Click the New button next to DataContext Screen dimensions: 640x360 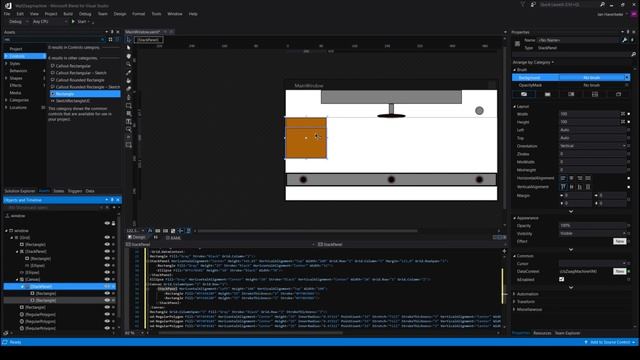click(619, 271)
